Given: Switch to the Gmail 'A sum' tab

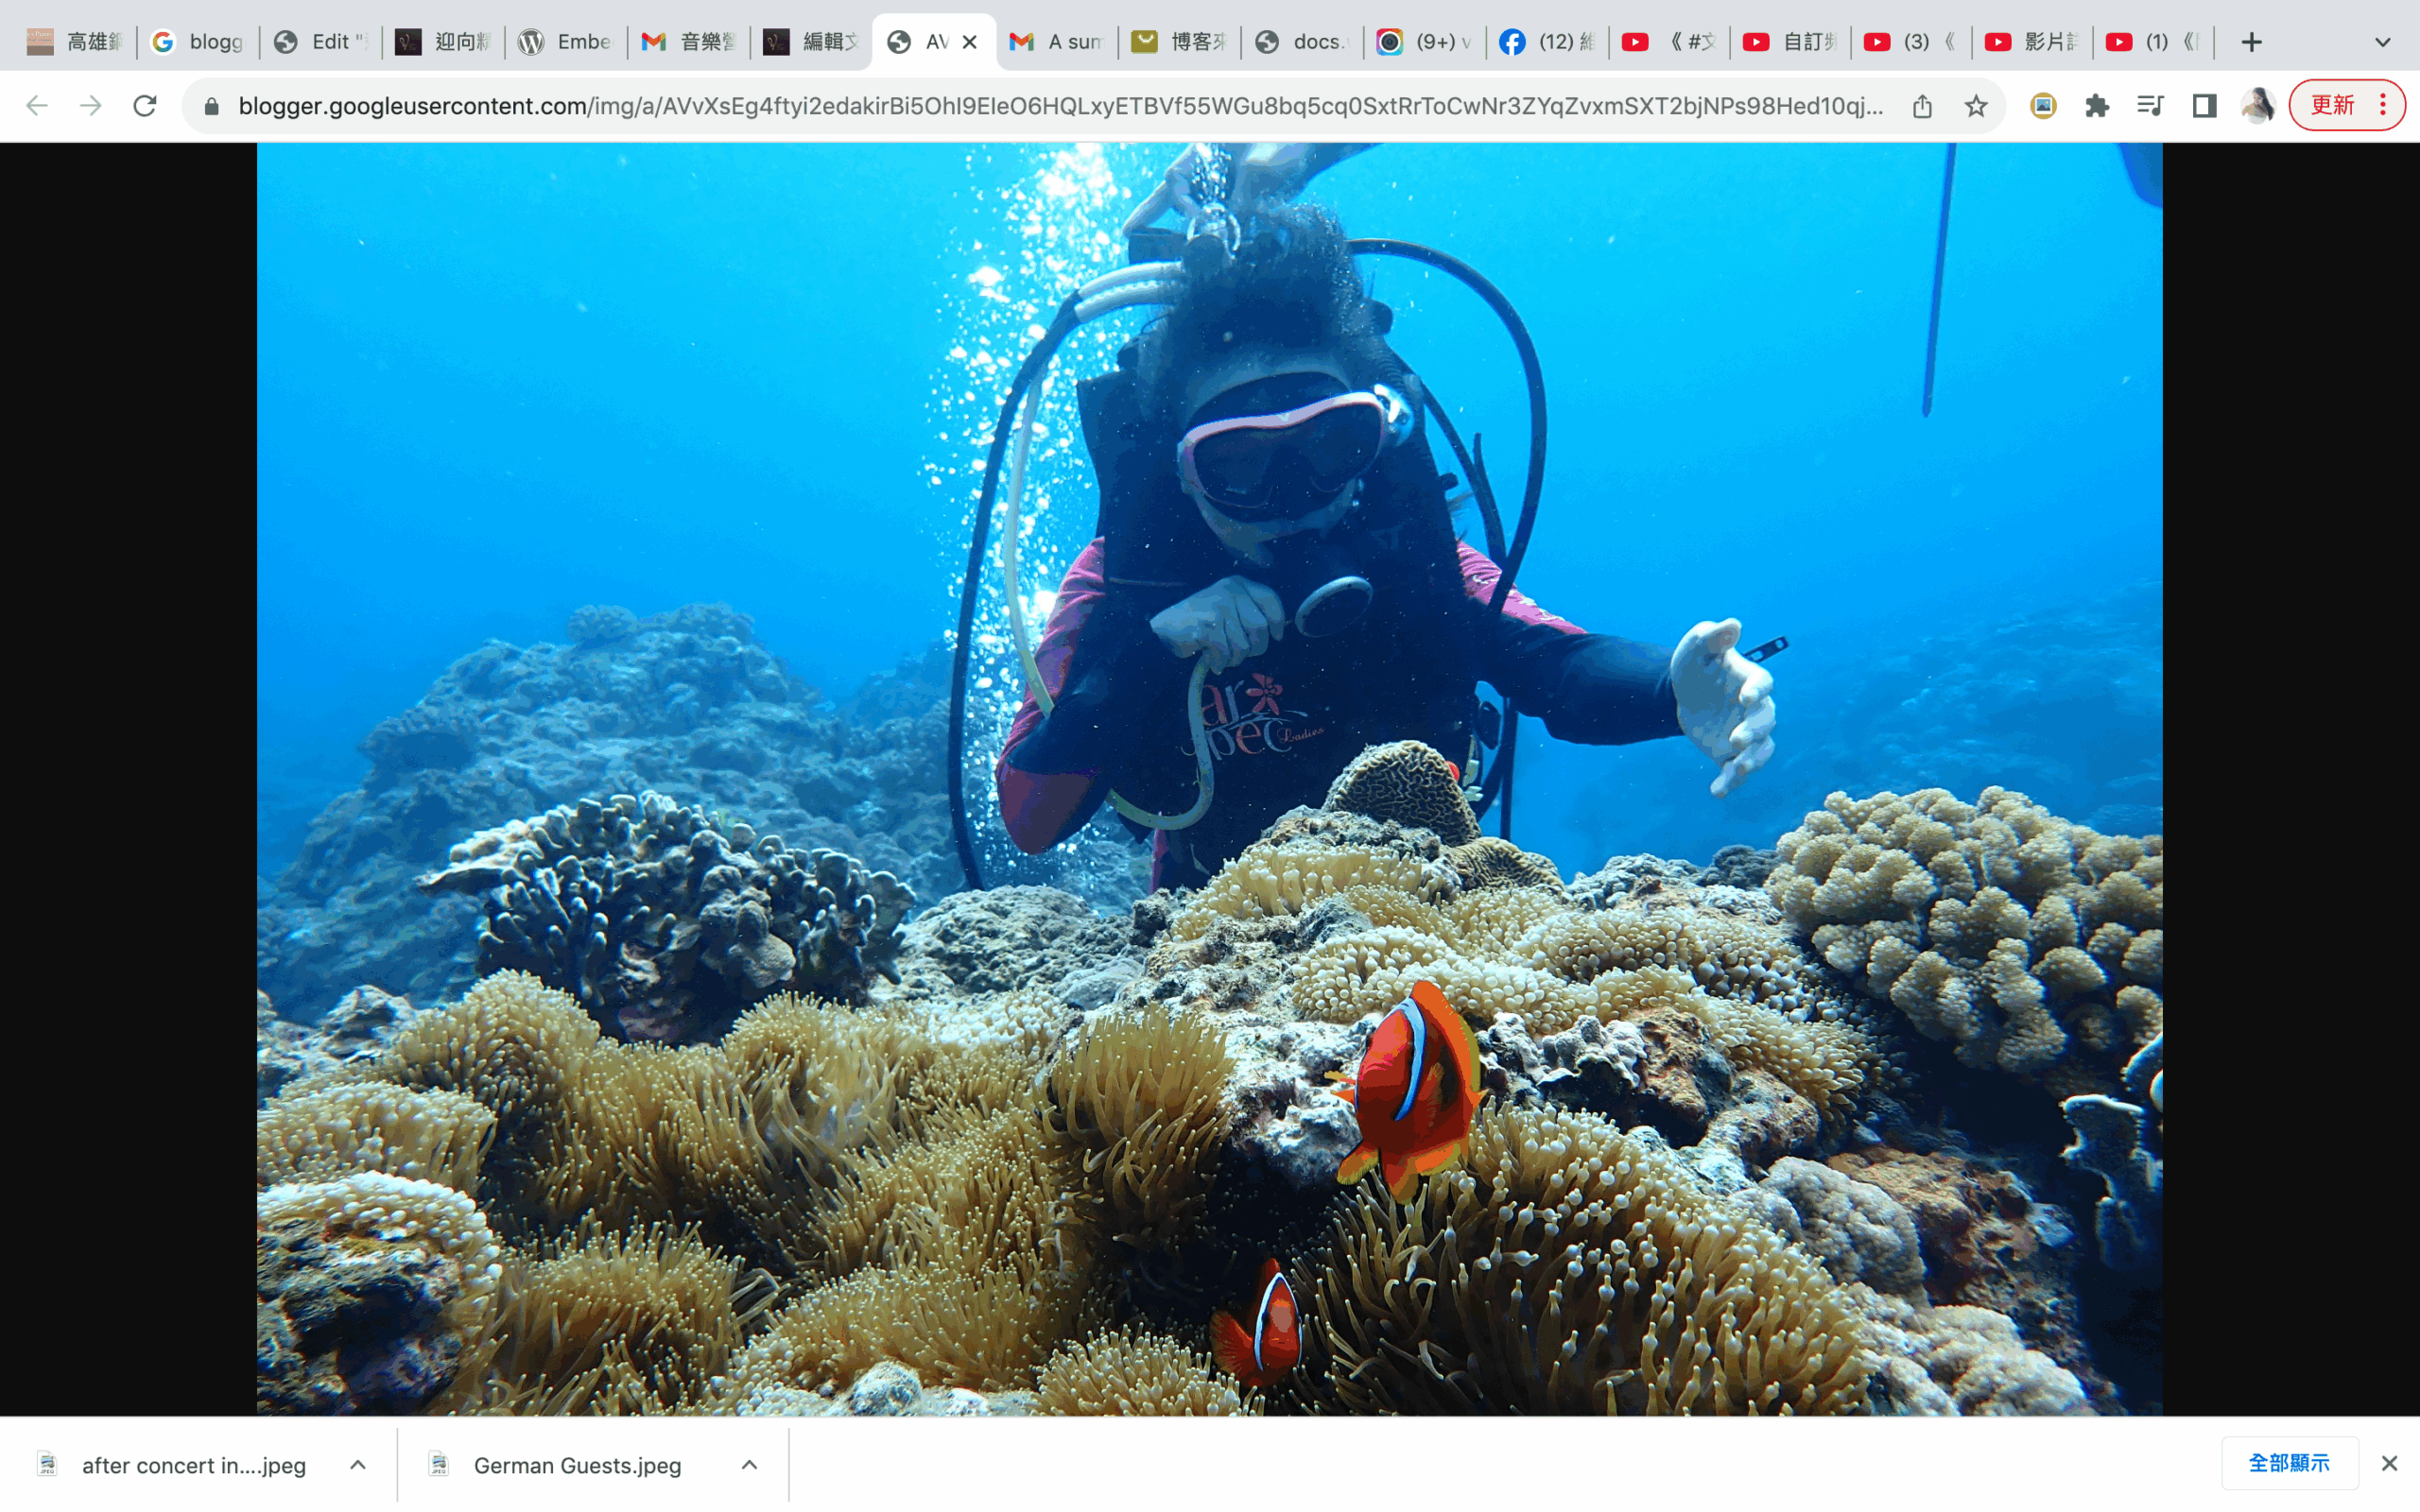Looking at the screenshot, I should [x=1057, y=42].
